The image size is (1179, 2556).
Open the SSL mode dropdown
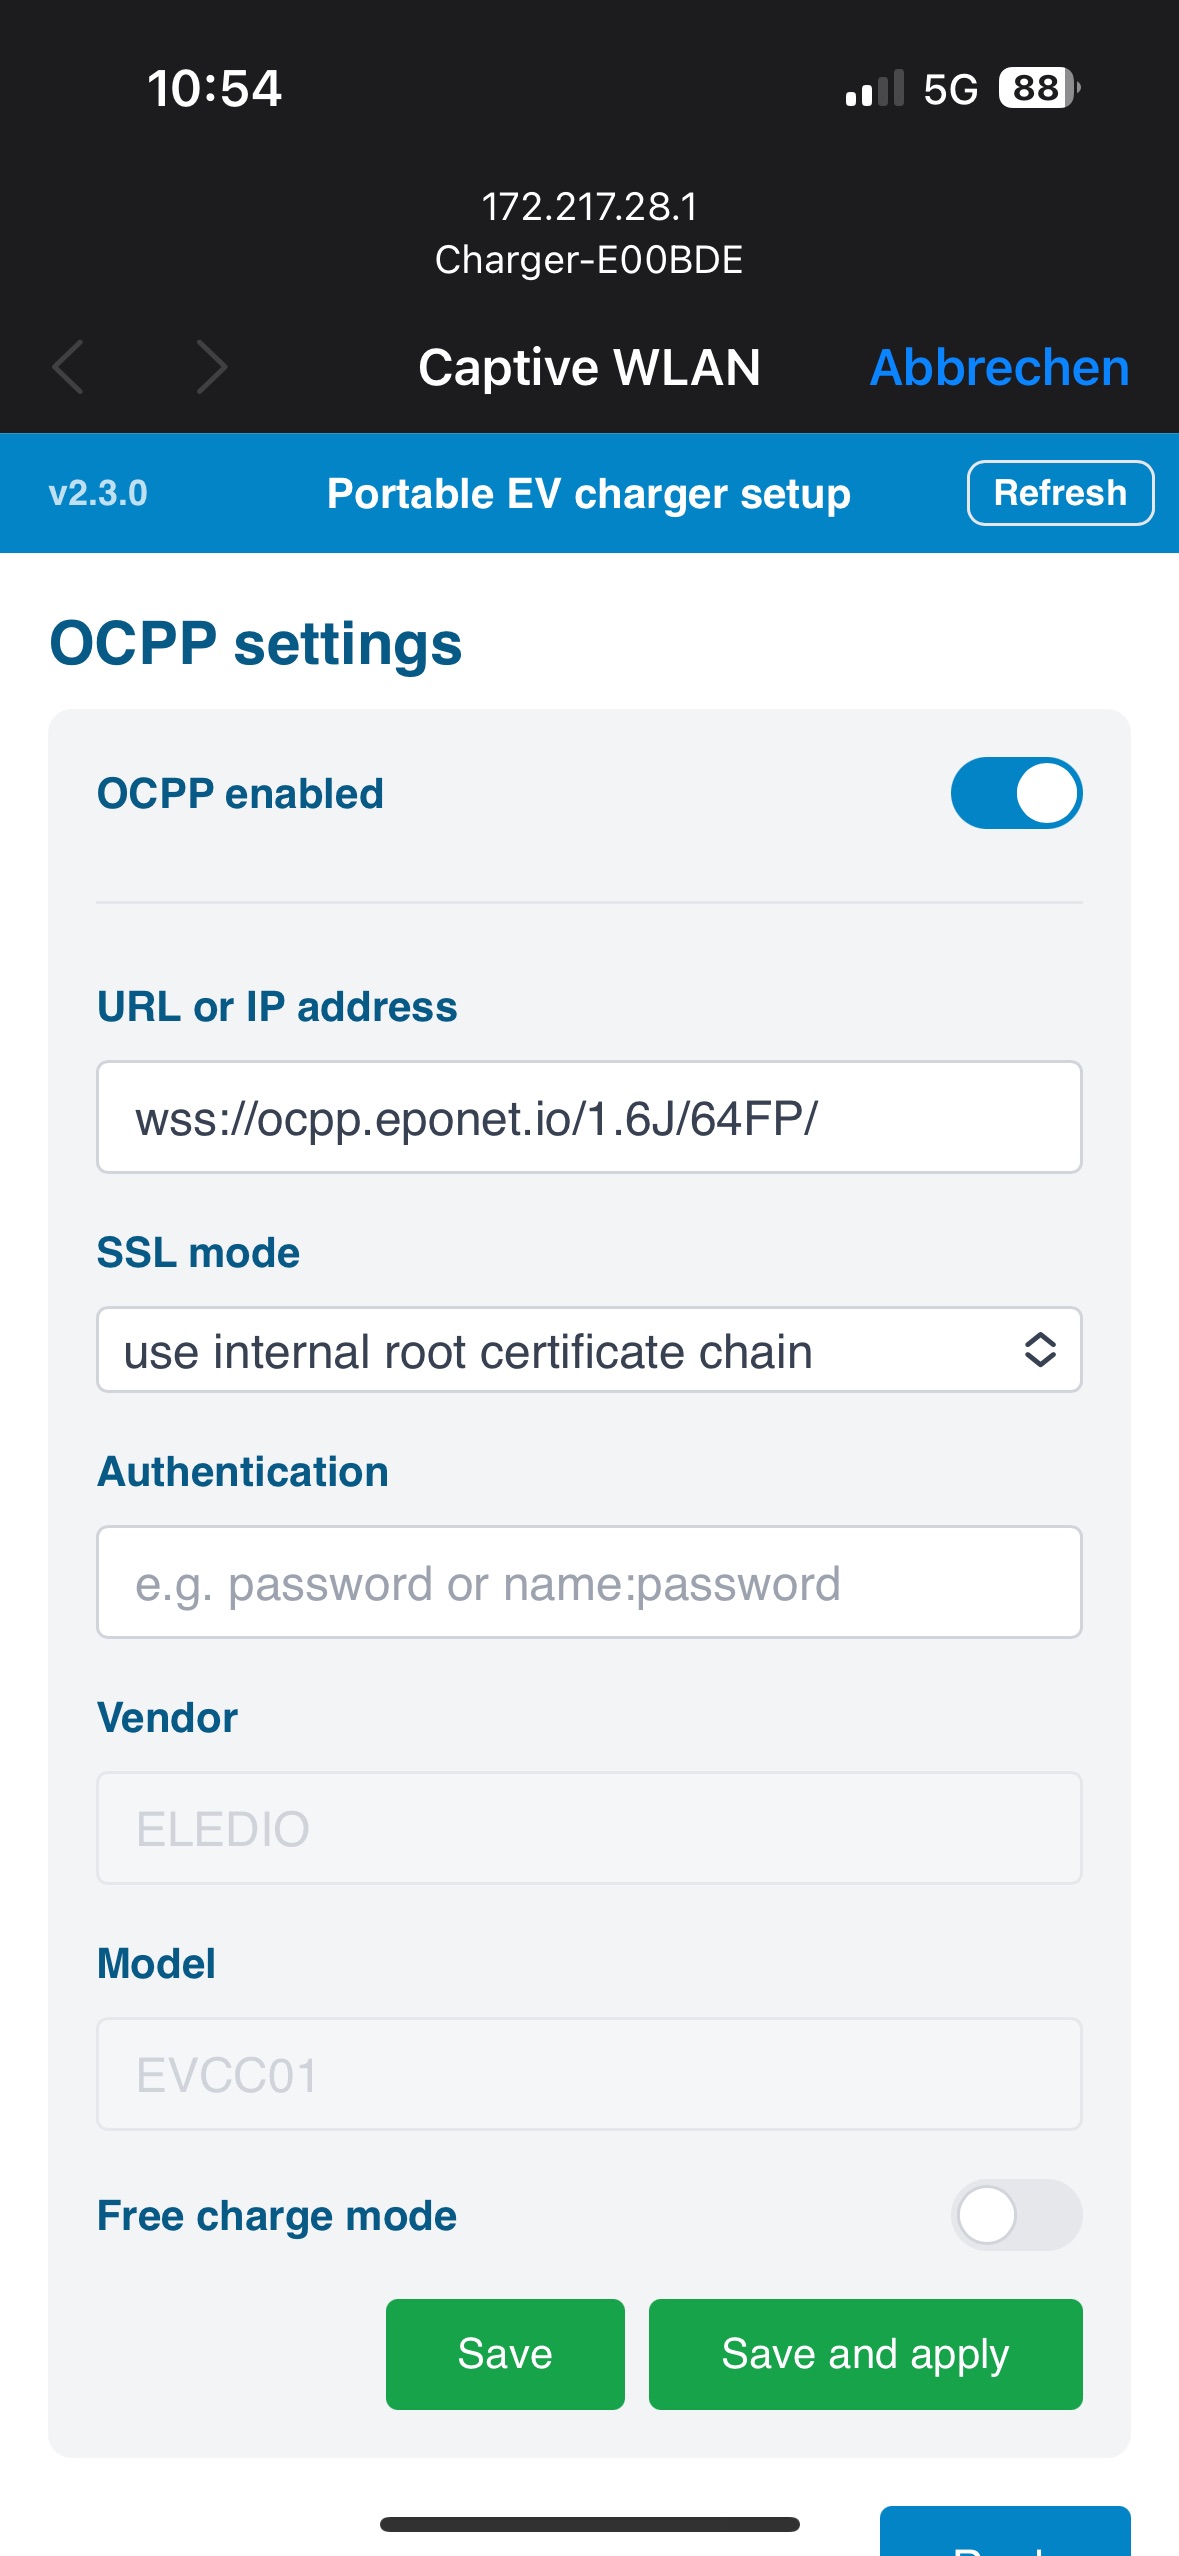pos(589,1349)
